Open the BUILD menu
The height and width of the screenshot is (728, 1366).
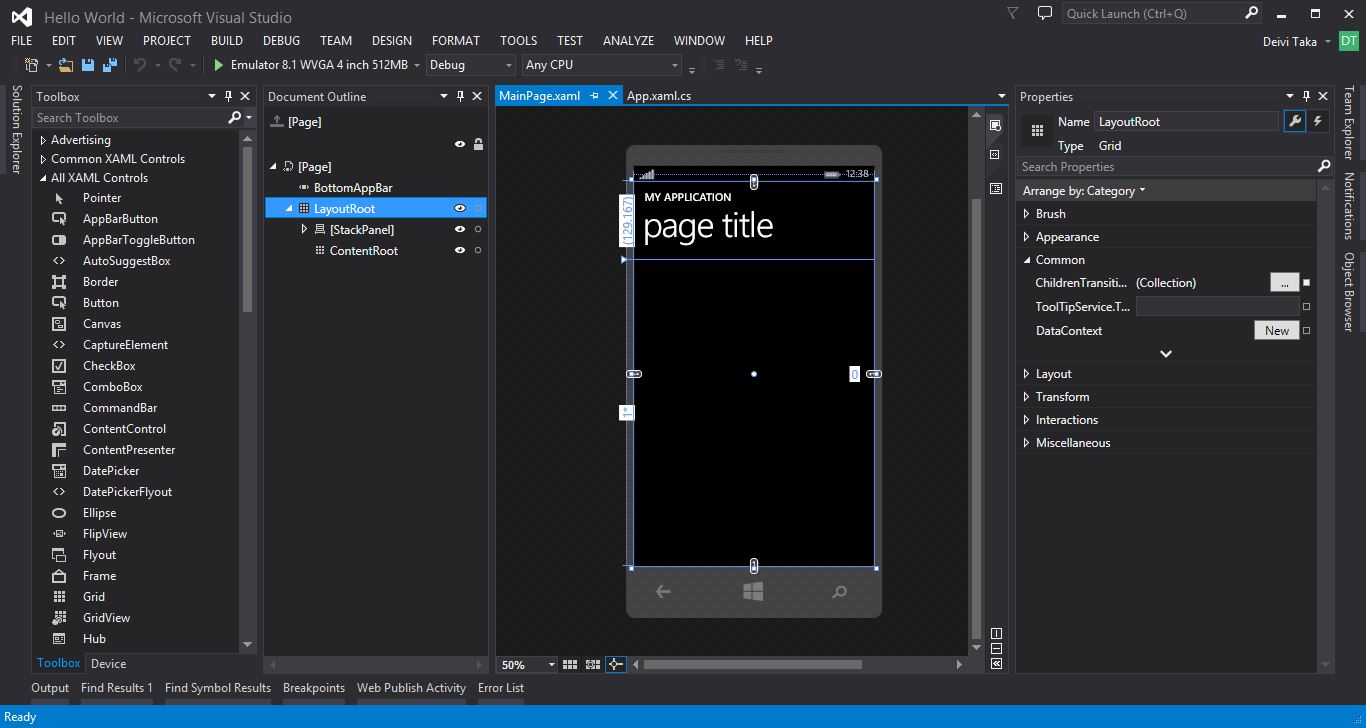226,41
